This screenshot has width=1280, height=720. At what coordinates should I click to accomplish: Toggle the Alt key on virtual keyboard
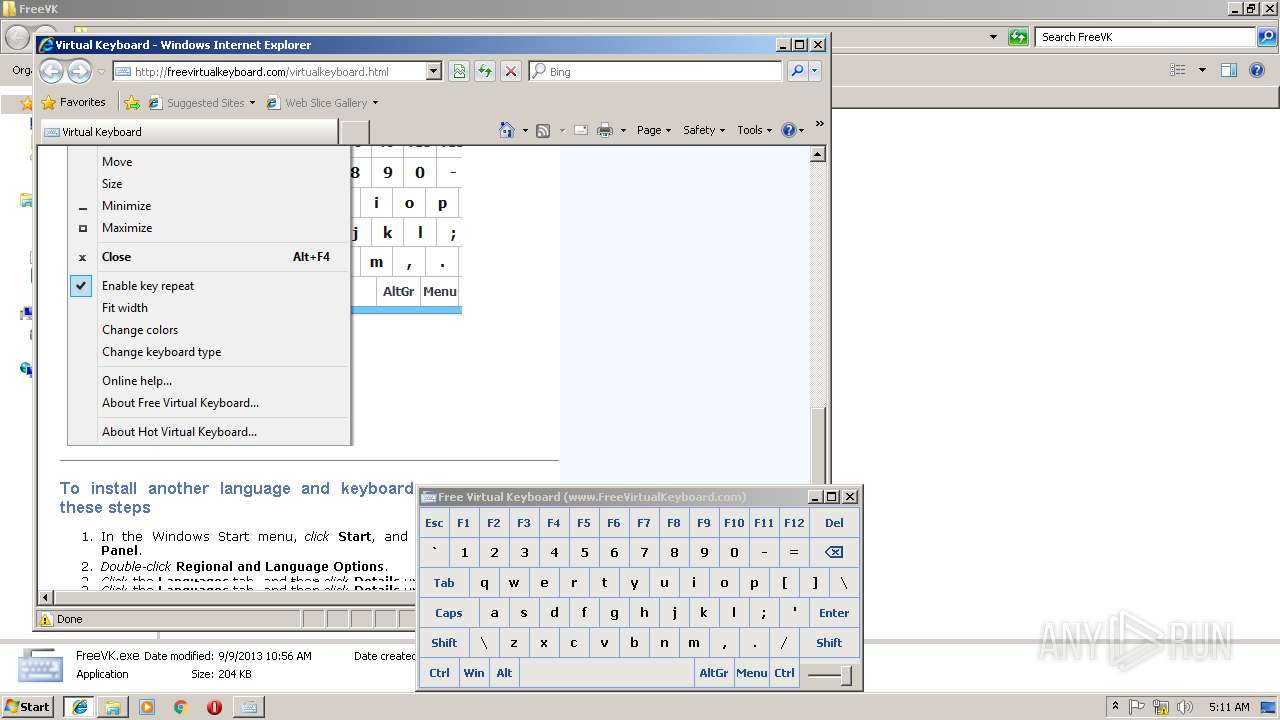point(504,673)
